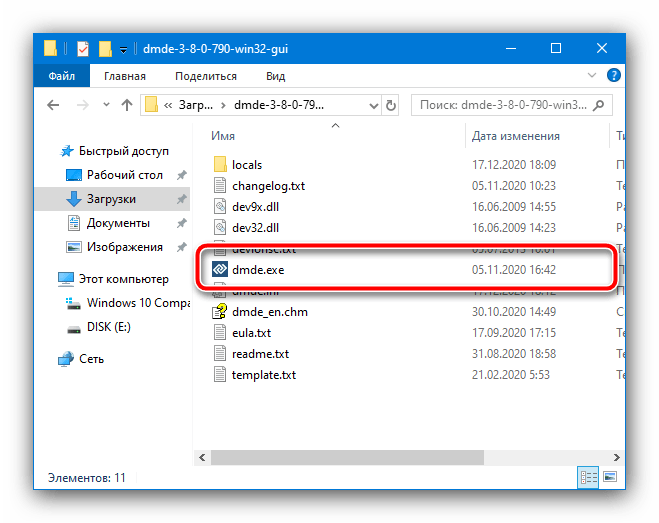Click the date 30.10.2020 14:49

[514, 312]
